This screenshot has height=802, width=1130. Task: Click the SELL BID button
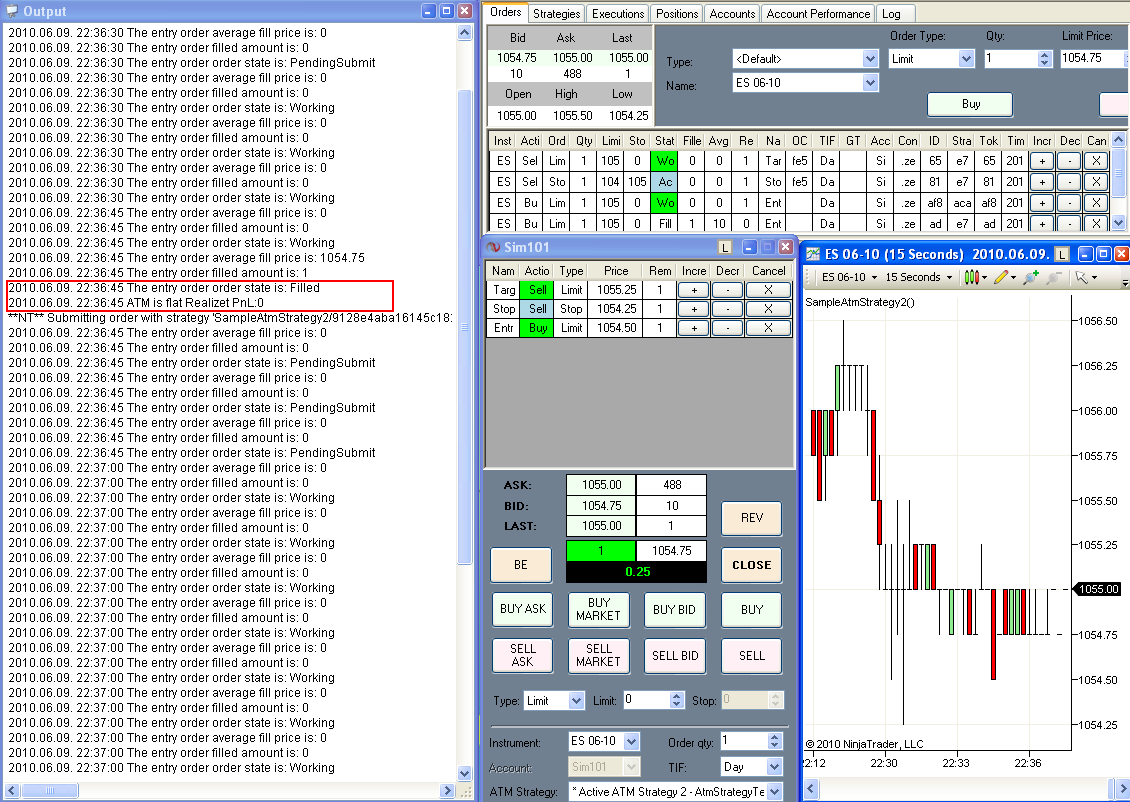tap(675, 656)
